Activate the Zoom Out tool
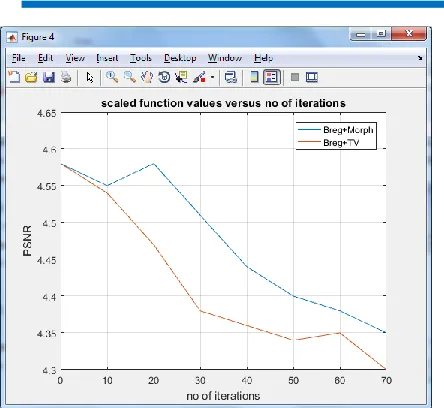This screenshot has height=408, width=444. (129, 77)
